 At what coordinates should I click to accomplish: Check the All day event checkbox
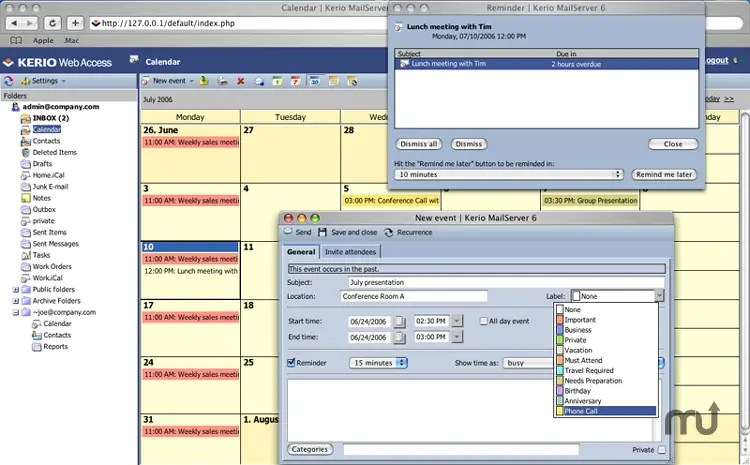click(x=484, y=321)
